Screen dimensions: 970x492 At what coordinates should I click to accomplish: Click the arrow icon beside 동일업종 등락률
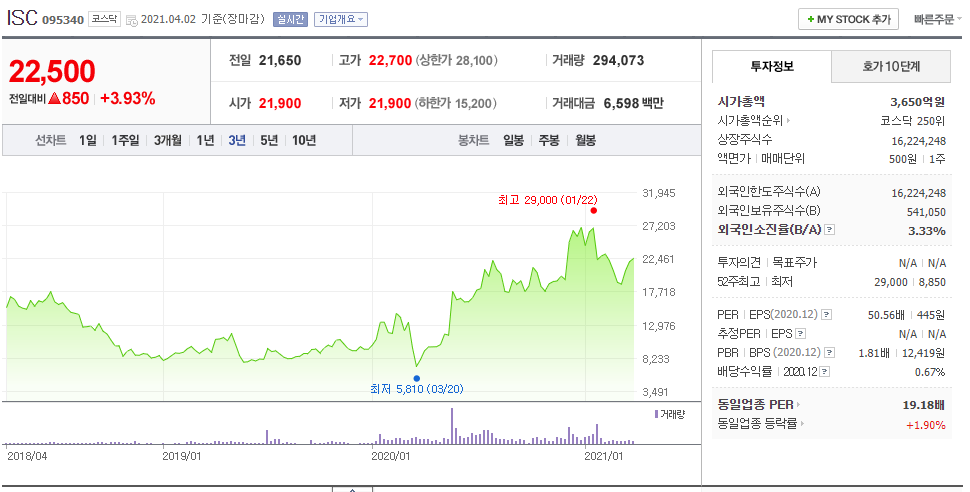802,424
